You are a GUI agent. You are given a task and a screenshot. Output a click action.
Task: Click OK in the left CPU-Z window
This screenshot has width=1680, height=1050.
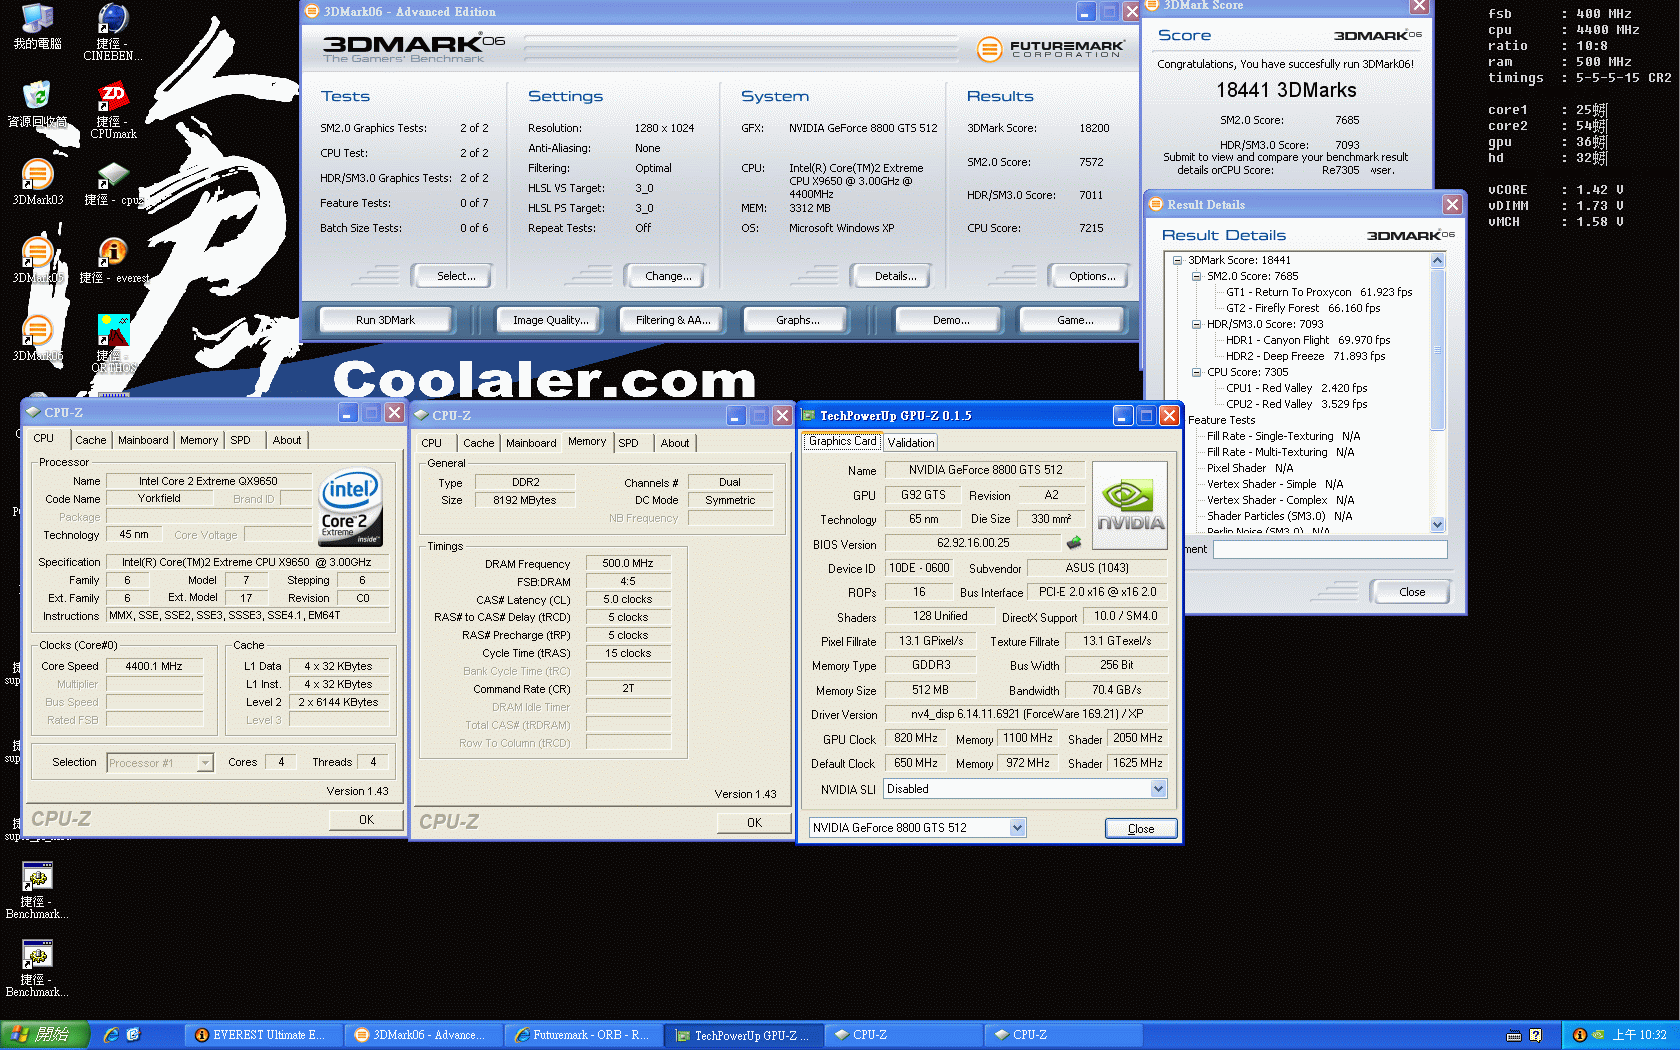(366, 819)
